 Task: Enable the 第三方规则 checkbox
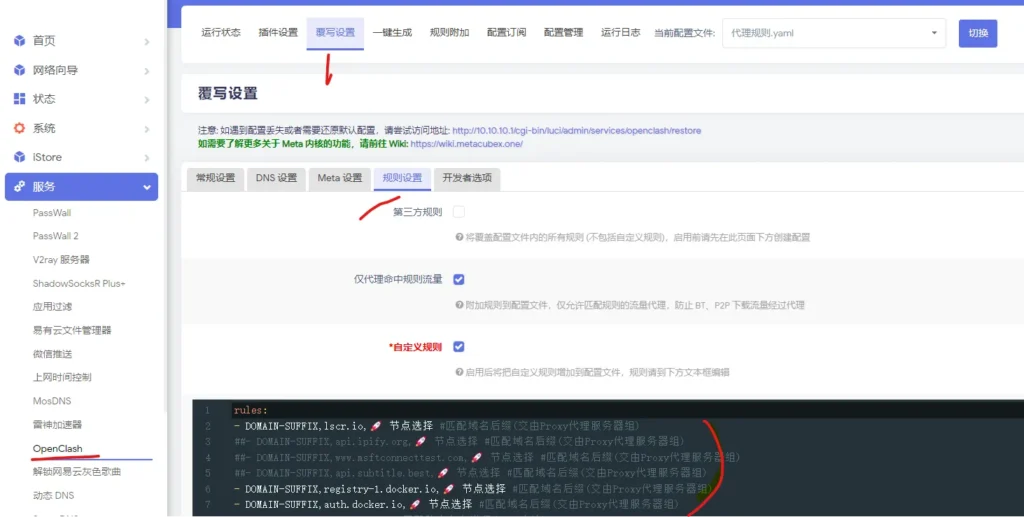459,212
